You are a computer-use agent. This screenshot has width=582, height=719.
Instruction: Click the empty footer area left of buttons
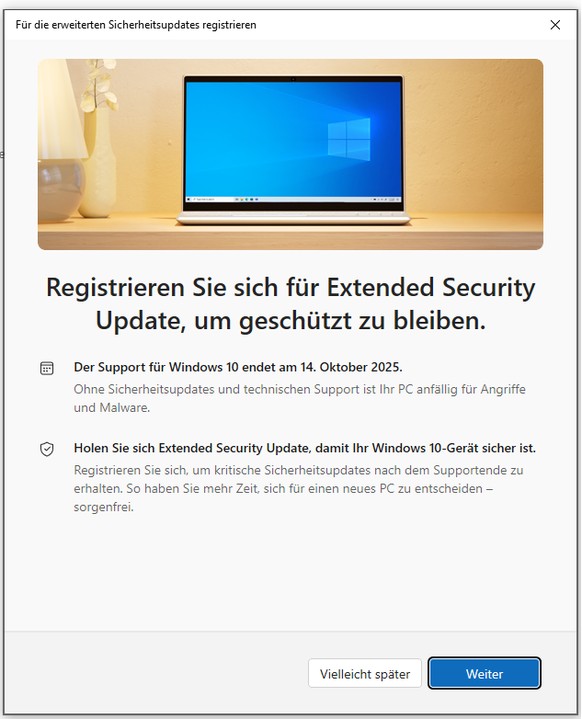point(156,673)
